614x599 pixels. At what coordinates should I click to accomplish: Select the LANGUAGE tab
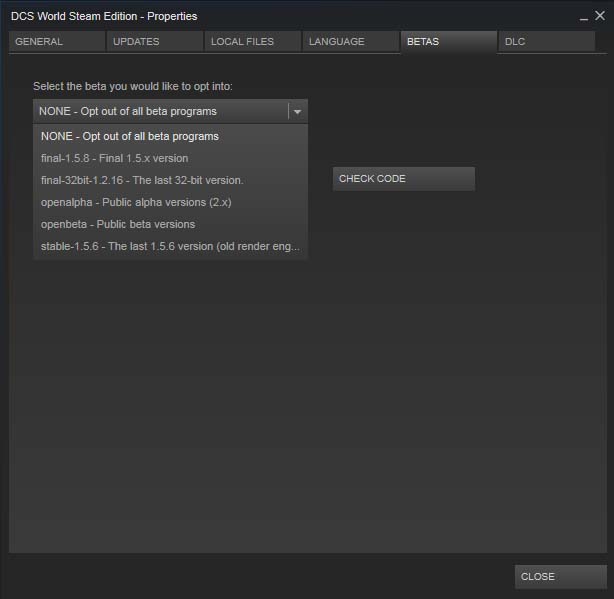351,41
